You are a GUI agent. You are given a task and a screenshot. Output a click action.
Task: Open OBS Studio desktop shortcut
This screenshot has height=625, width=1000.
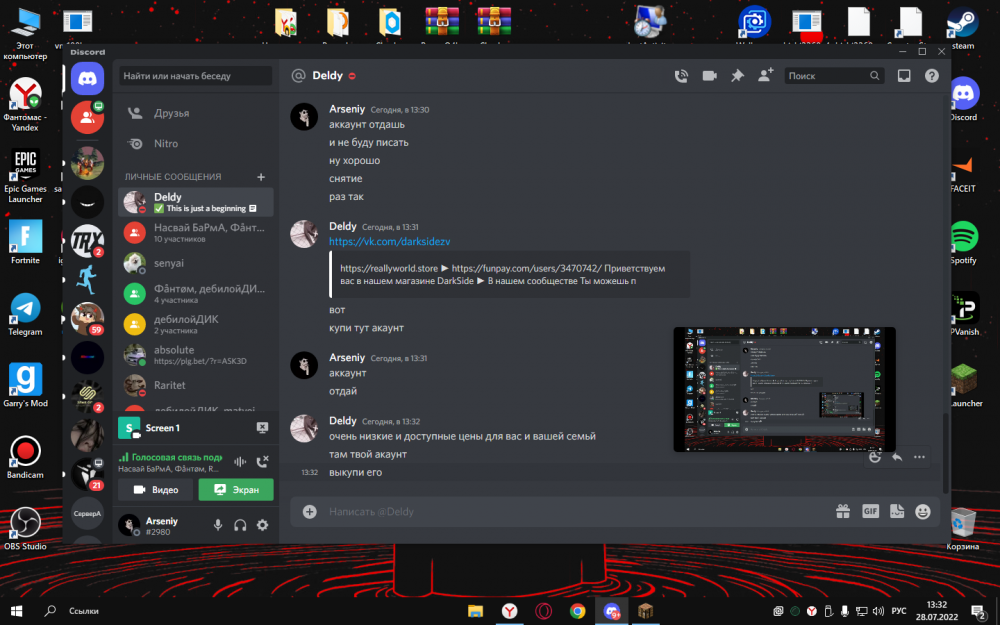[x=26, y=529]
